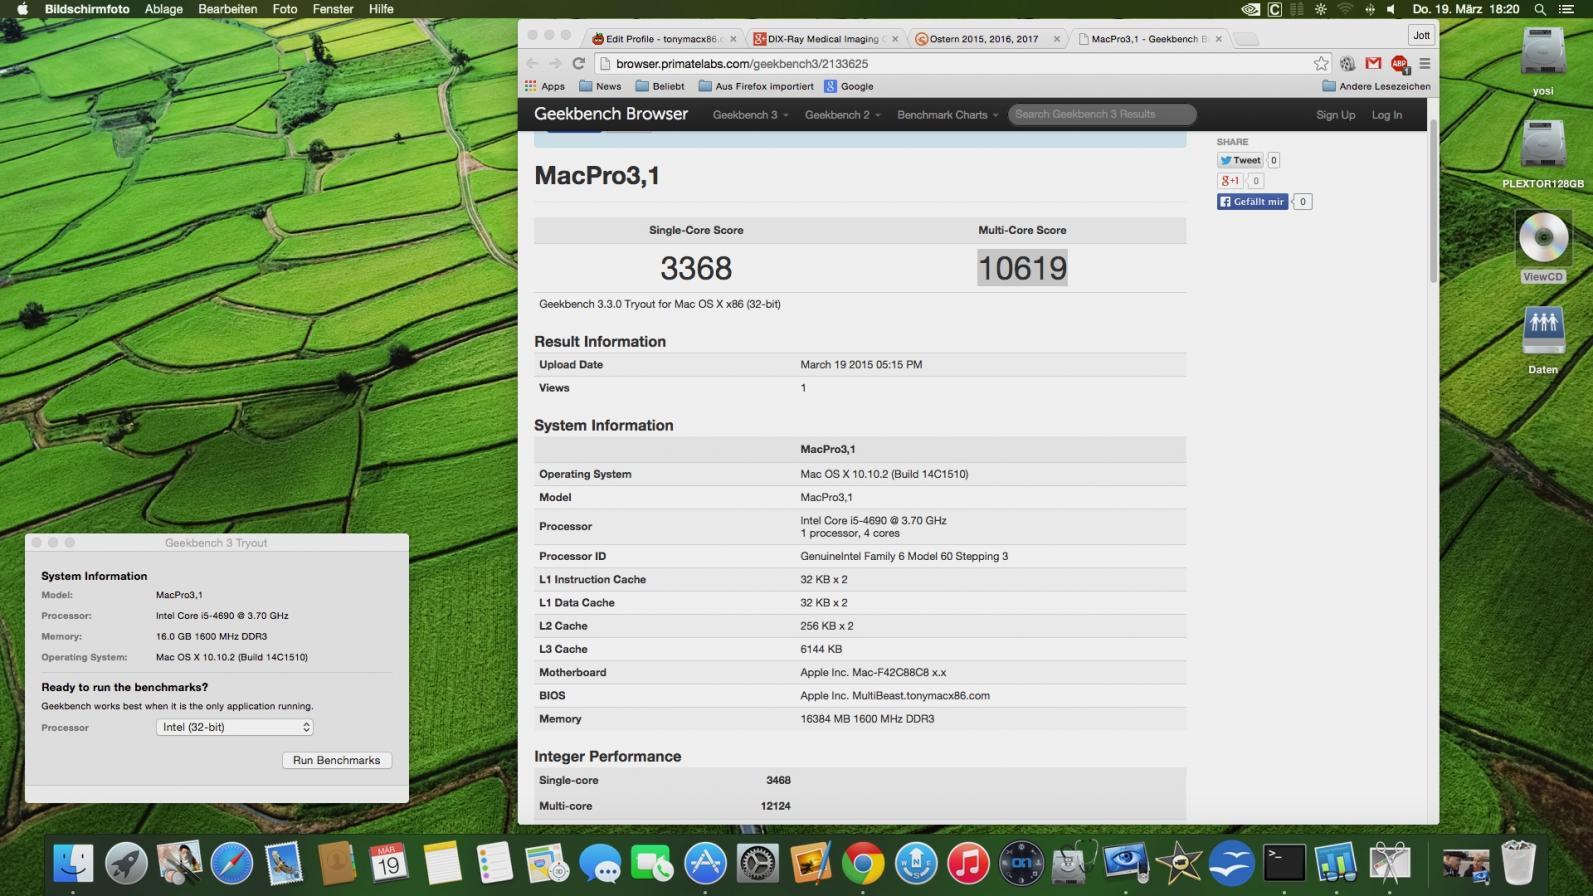This screenshot has width=1593, height=896.
Task: Switch to Edit Profile tonymacx86 tab
Action: pyautogui.click(x=663, y=39)
